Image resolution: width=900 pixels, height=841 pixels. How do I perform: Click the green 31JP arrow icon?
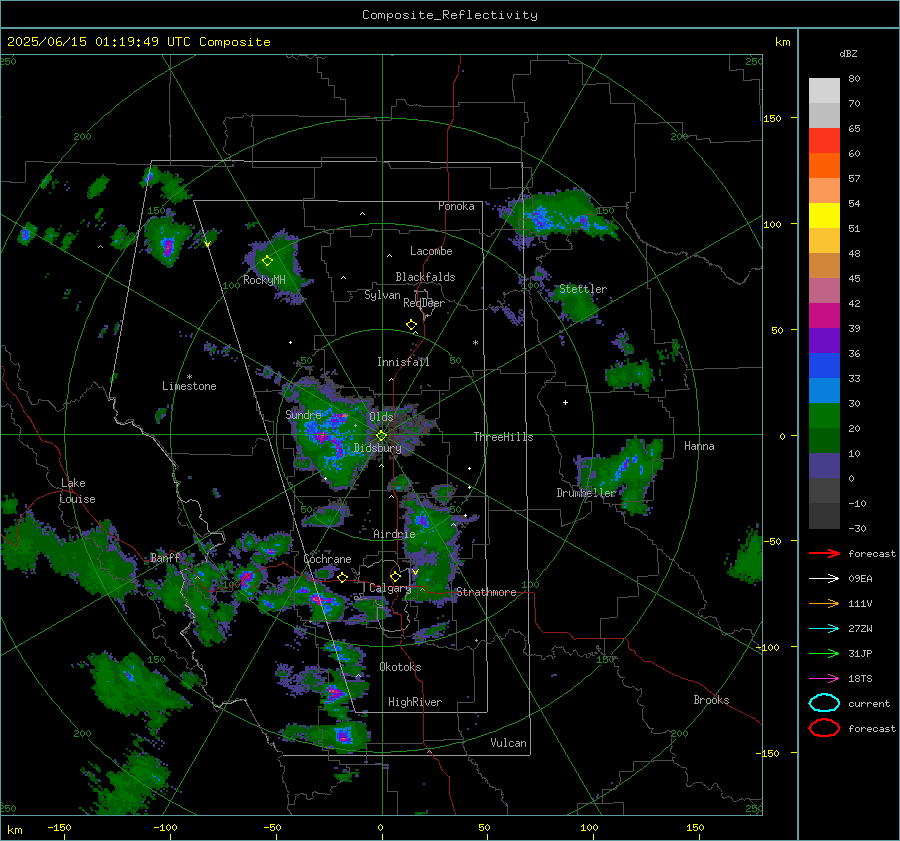[x=824, y=653]
